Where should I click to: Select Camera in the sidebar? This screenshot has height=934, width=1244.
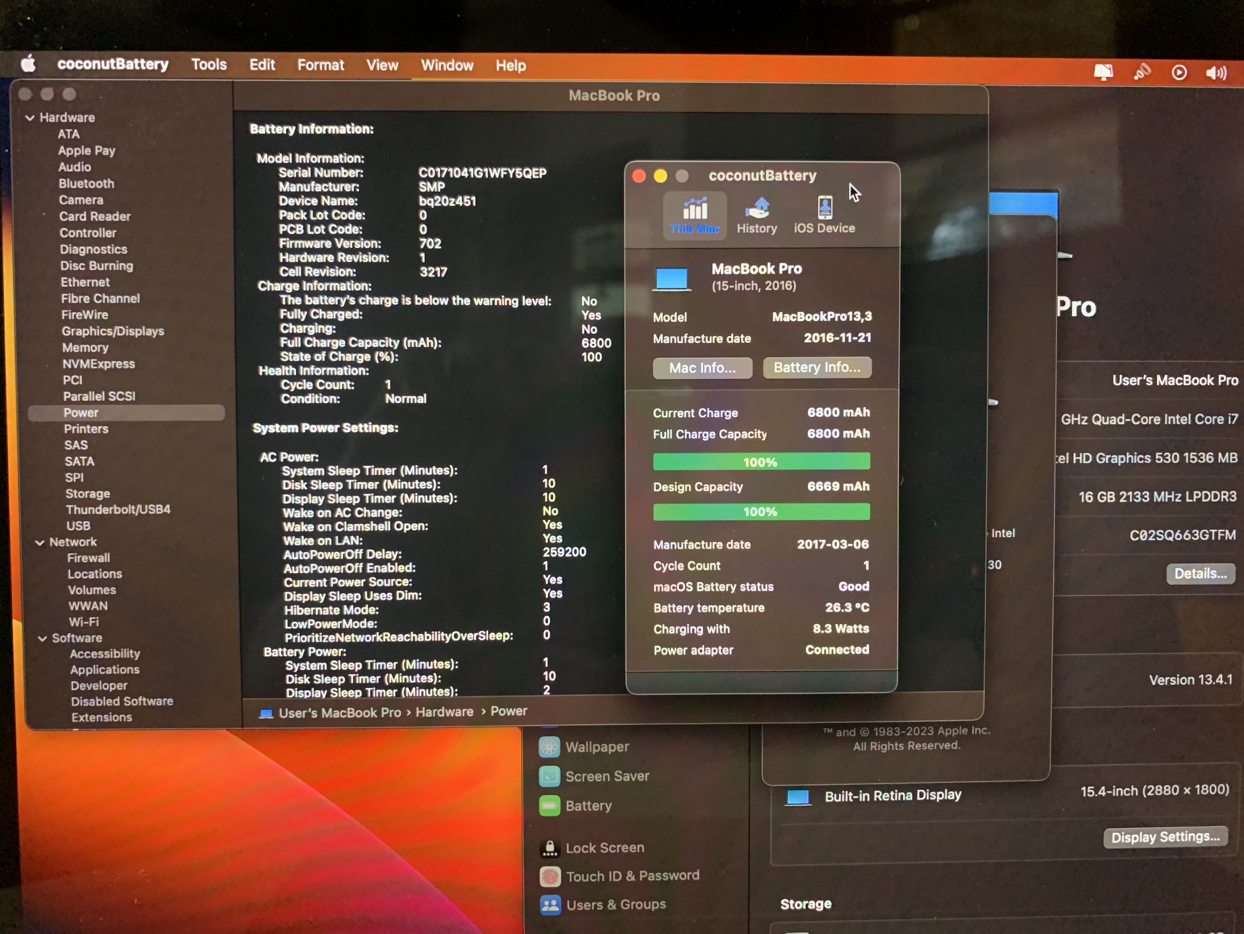pos(81,200)
